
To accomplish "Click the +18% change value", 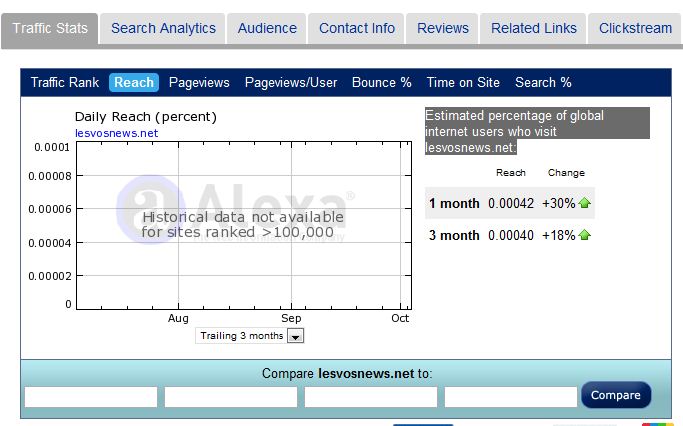I will (x=558, y=236).
